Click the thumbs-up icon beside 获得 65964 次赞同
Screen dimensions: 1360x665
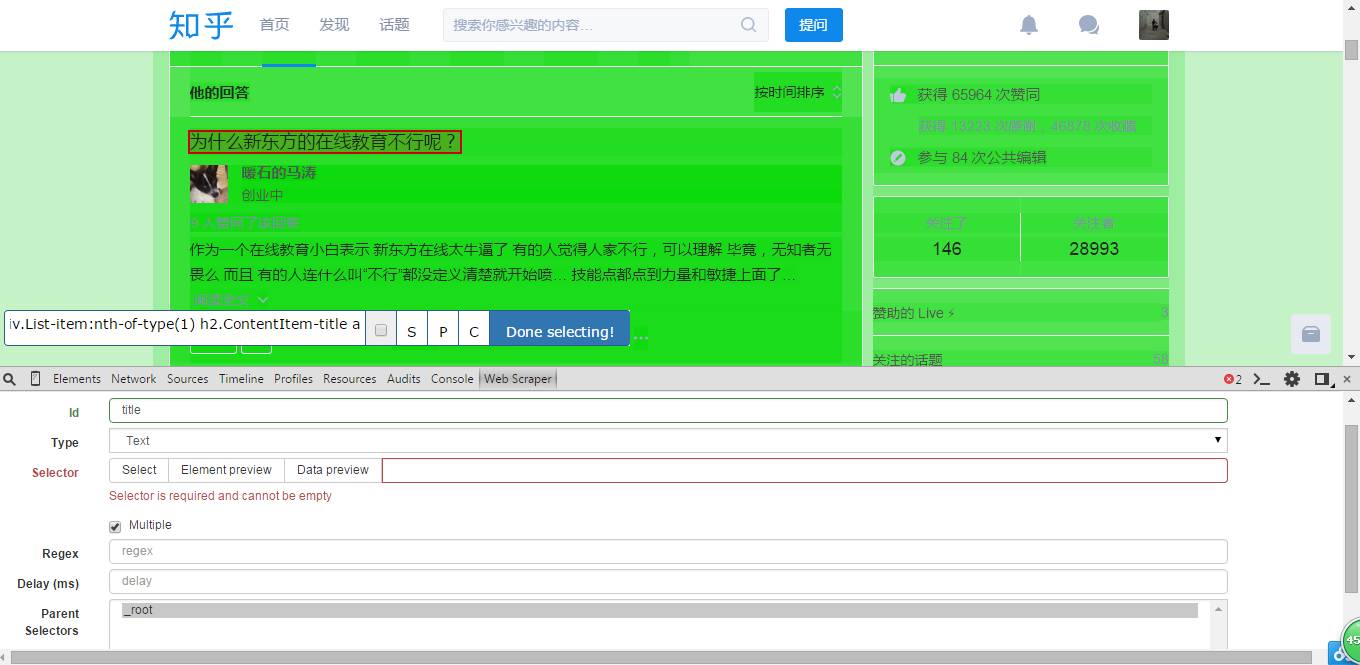[x=898, y=95]
